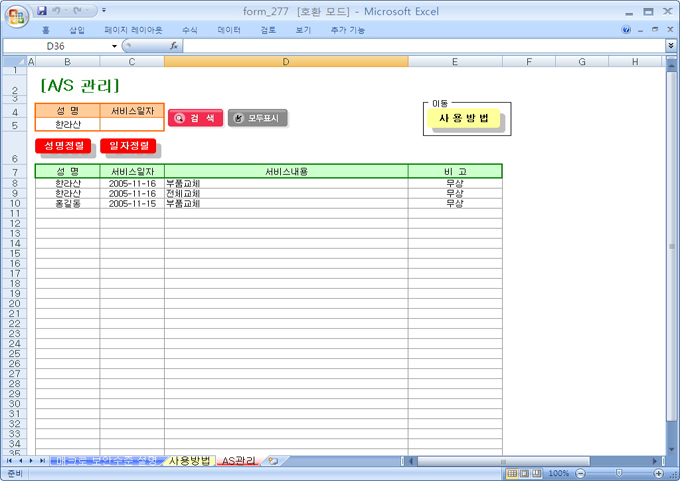Image resolution: width=680 pixels, height=481 pixels.
Task: Switch to the 사용방법 sheet tab
Action: 189,461
